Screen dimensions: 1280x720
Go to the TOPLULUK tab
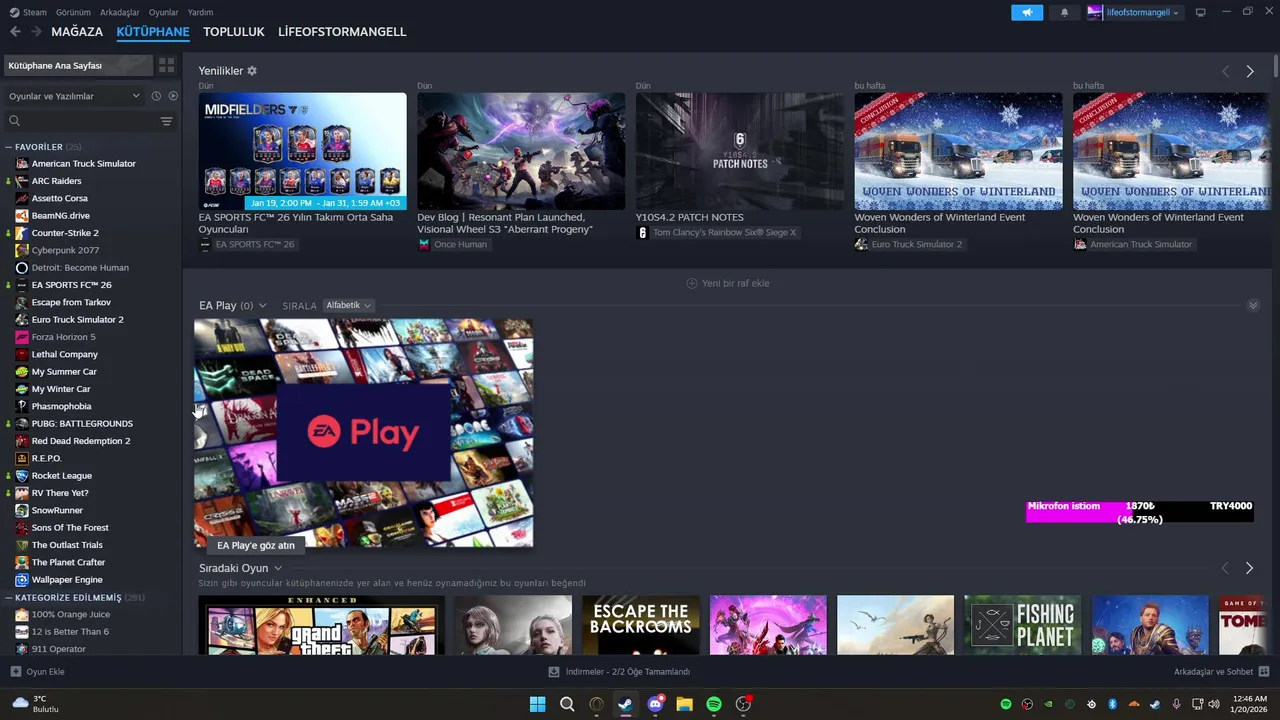pyautogui.click(x=234, y=32)
